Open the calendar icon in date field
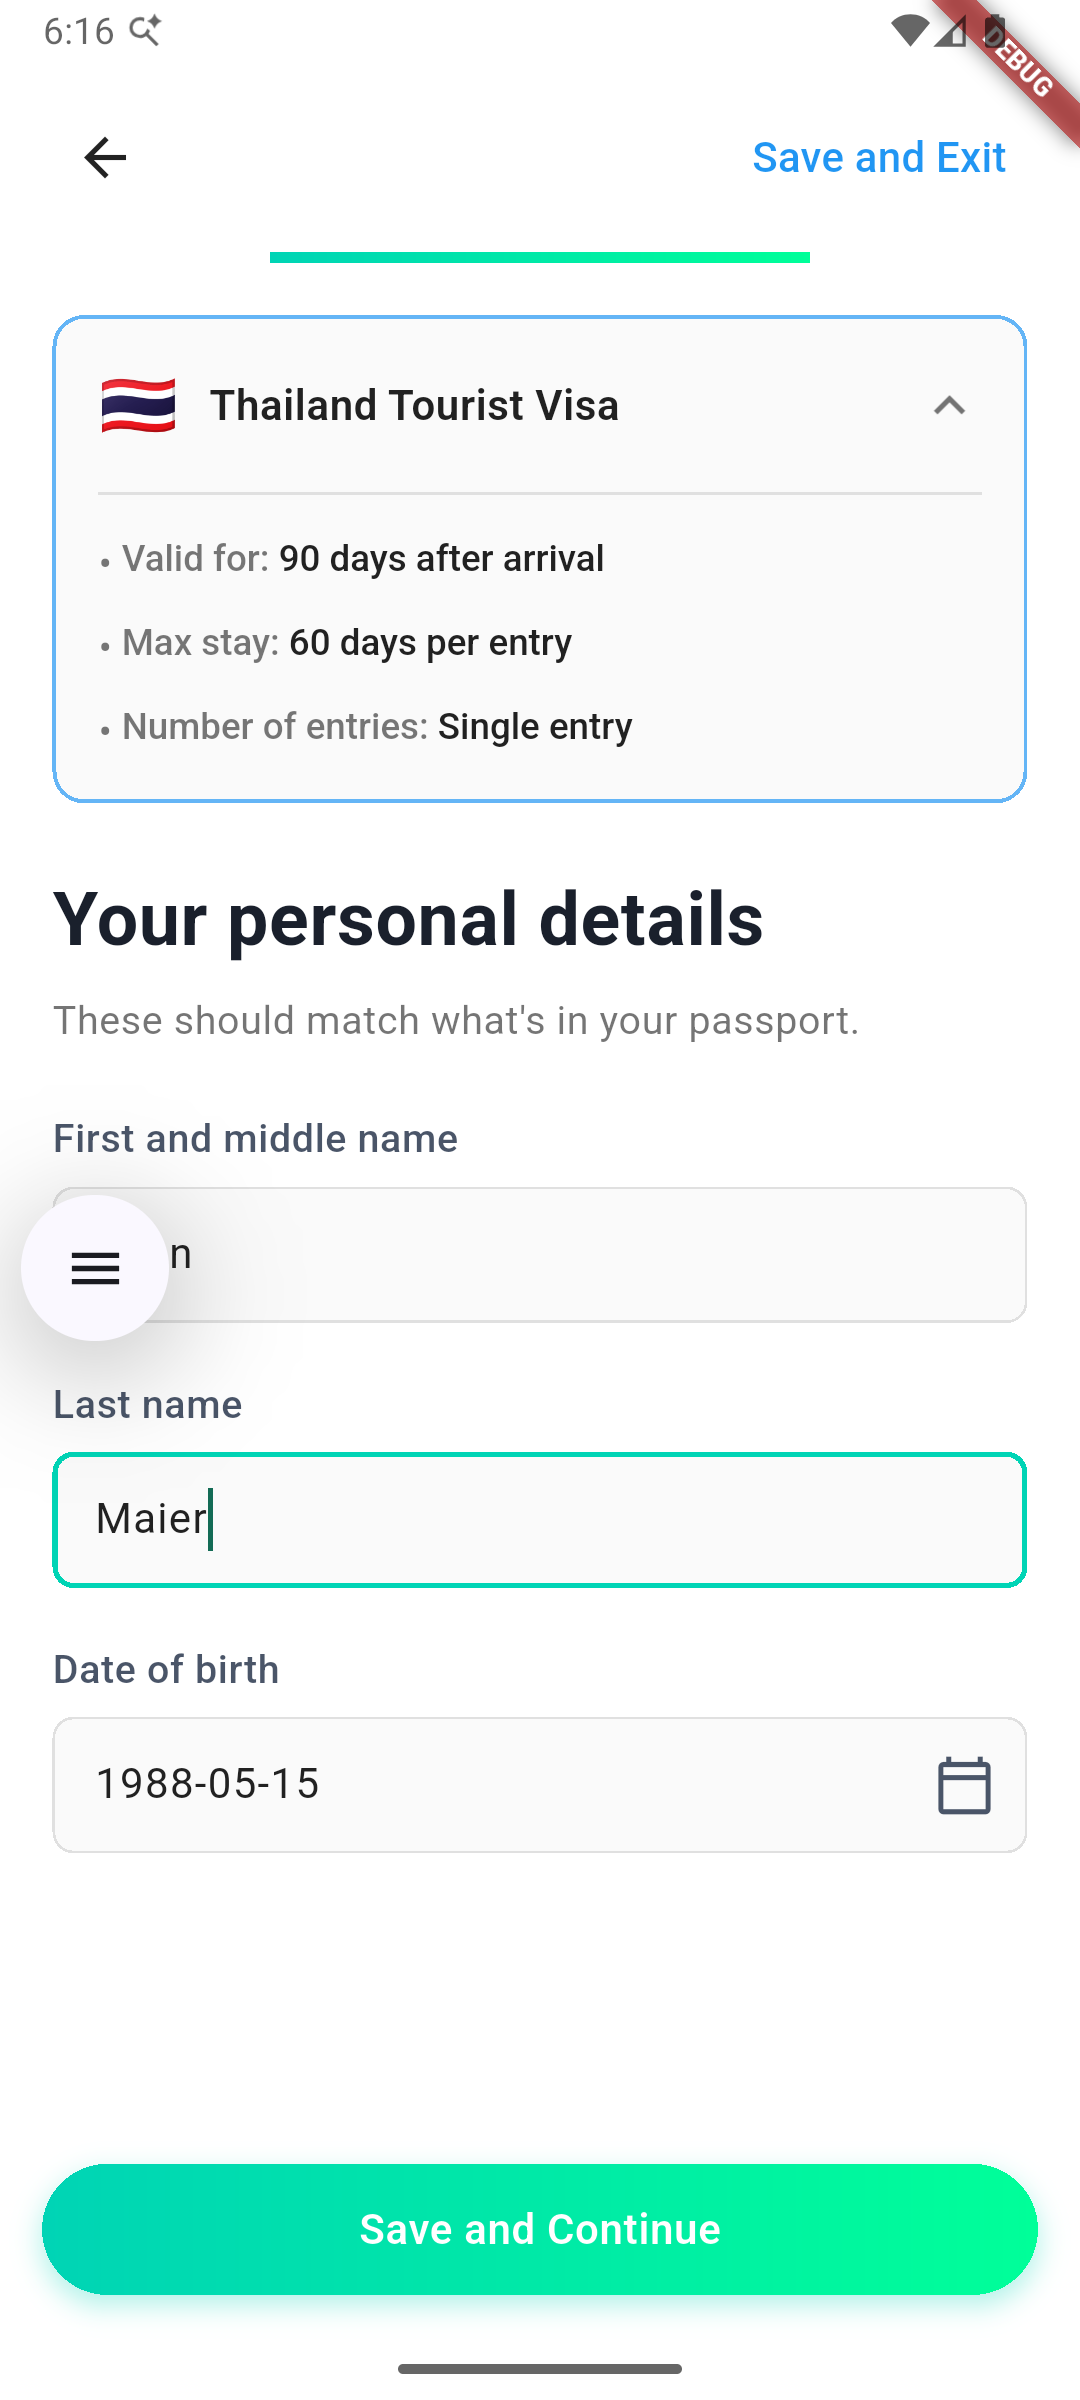The width and height of the screenshot is (1080, 2400). pyautogui.click(x=963, y=1784)
